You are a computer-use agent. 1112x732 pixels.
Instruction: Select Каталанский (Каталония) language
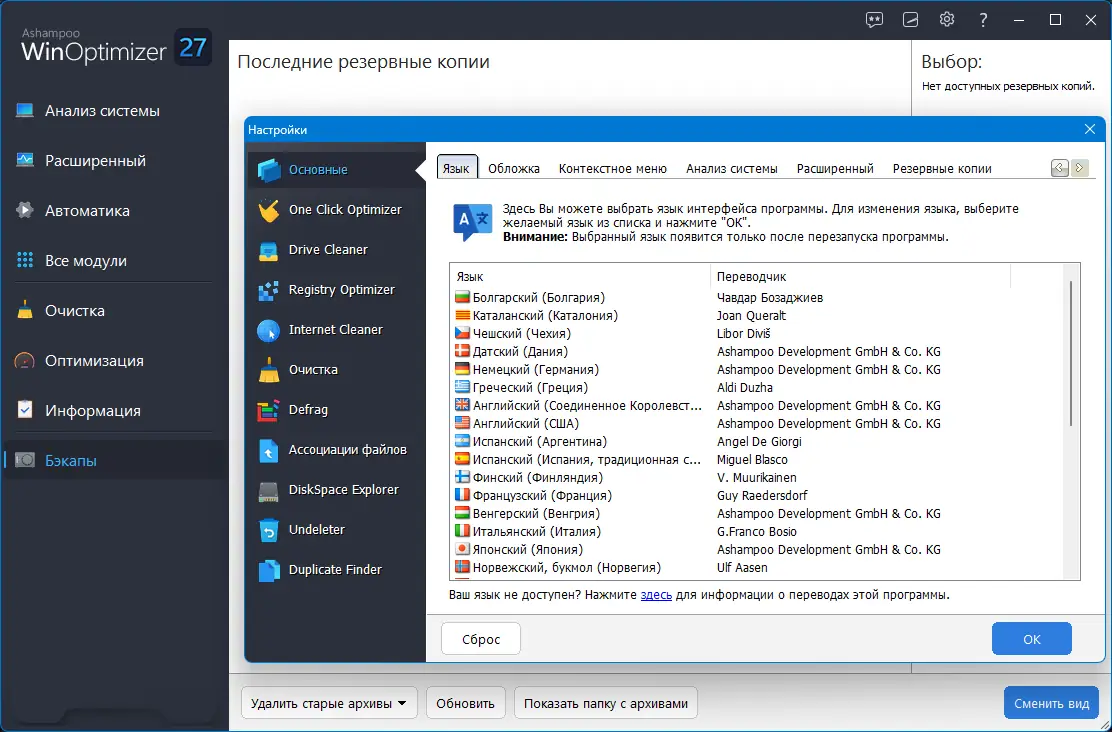(757, 316)
